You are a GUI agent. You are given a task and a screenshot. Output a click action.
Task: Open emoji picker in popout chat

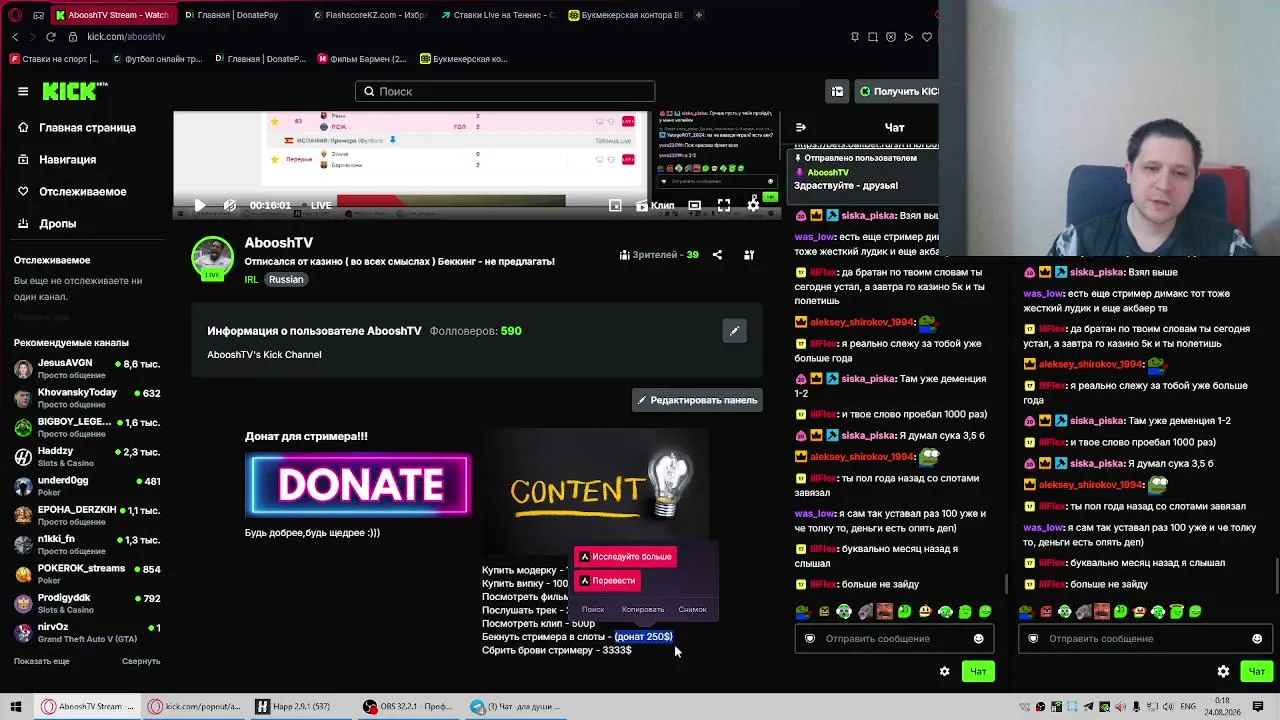[1257, 639]
